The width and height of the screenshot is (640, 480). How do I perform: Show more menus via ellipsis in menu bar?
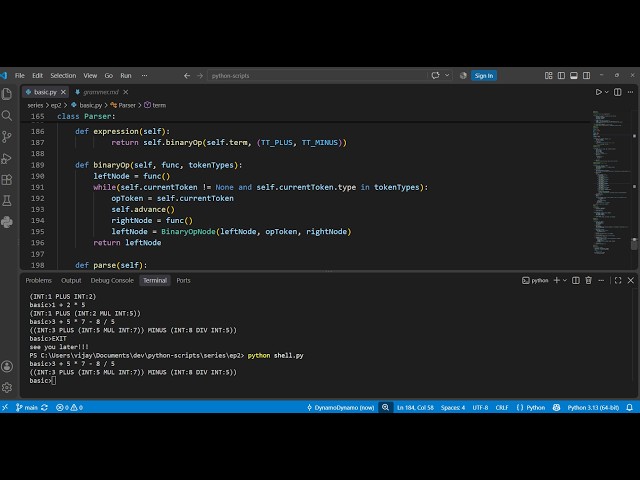[x=144, y=76]
